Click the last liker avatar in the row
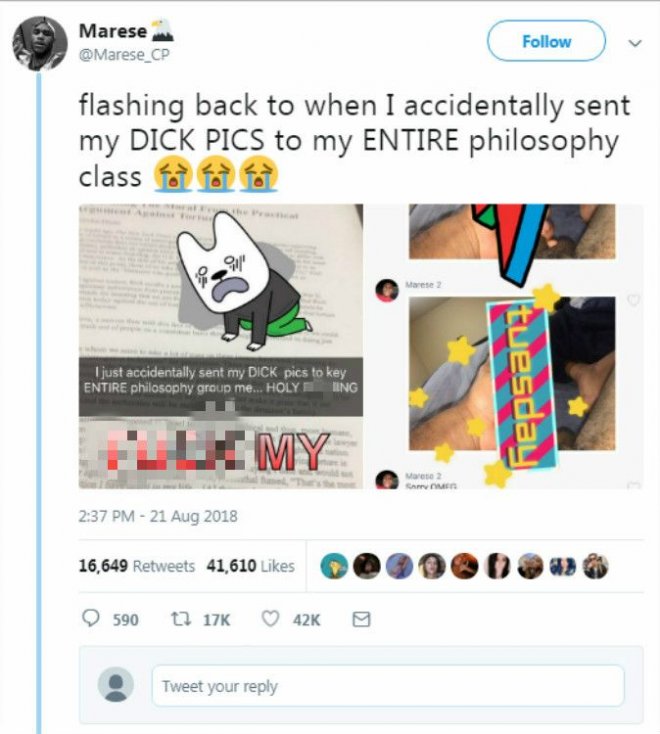The height and width of the screenshot is (734, 660). tap(596, 565)
